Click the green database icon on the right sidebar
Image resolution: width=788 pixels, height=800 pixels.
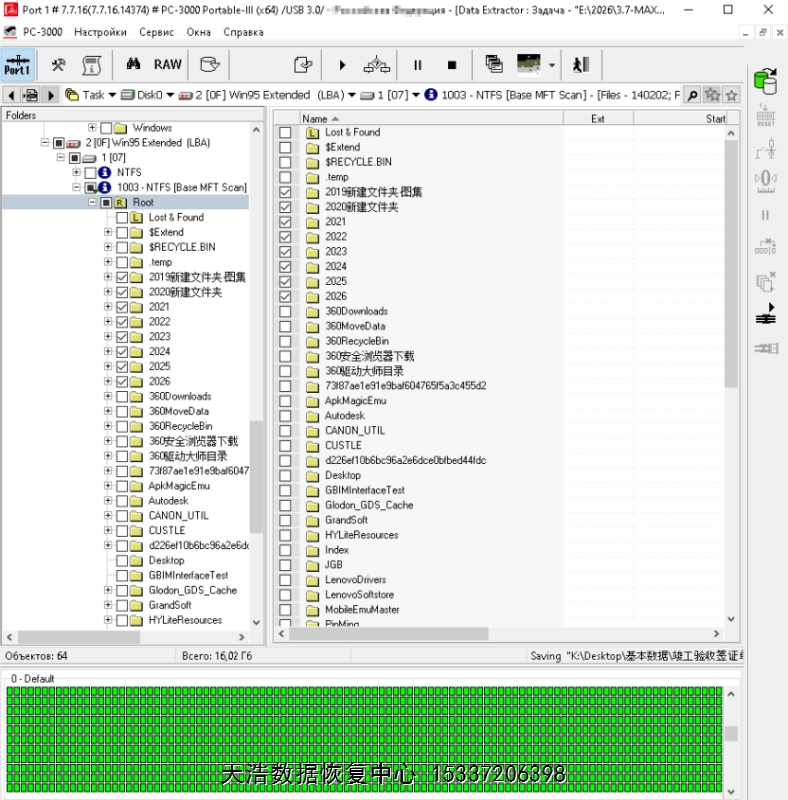[765, 80]
